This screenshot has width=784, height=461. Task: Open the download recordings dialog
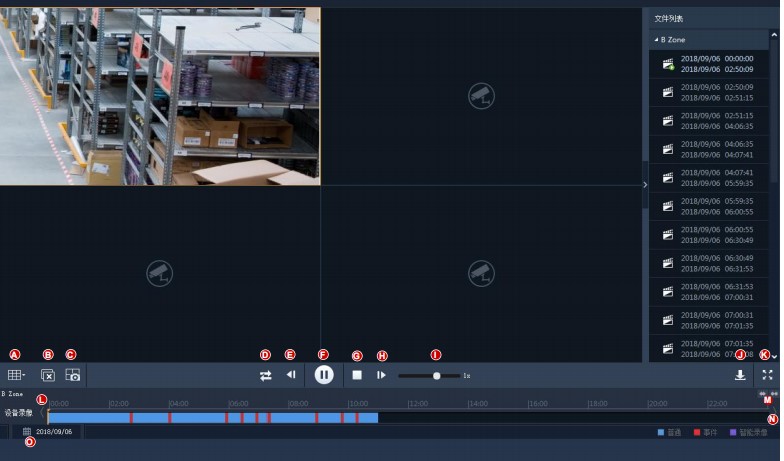(740, 374)
